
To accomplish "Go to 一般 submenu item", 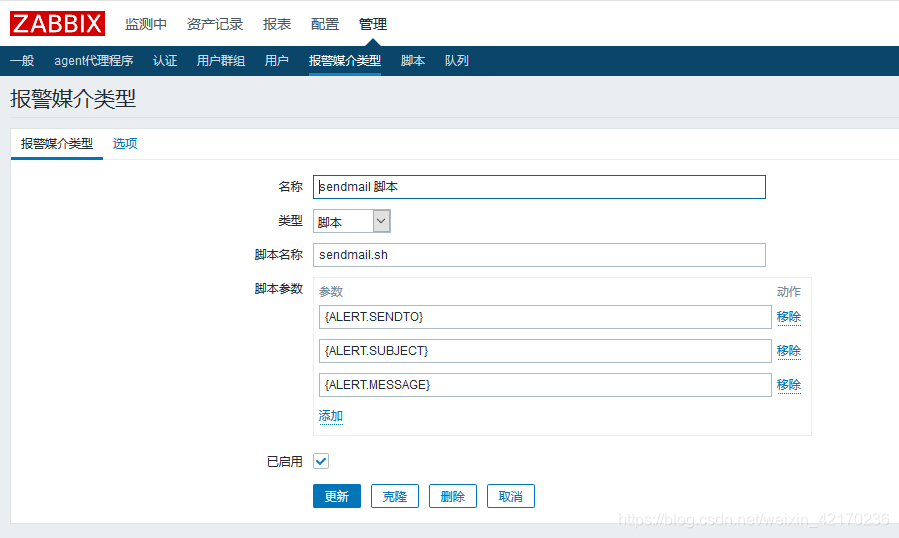I will pos(22,61).
